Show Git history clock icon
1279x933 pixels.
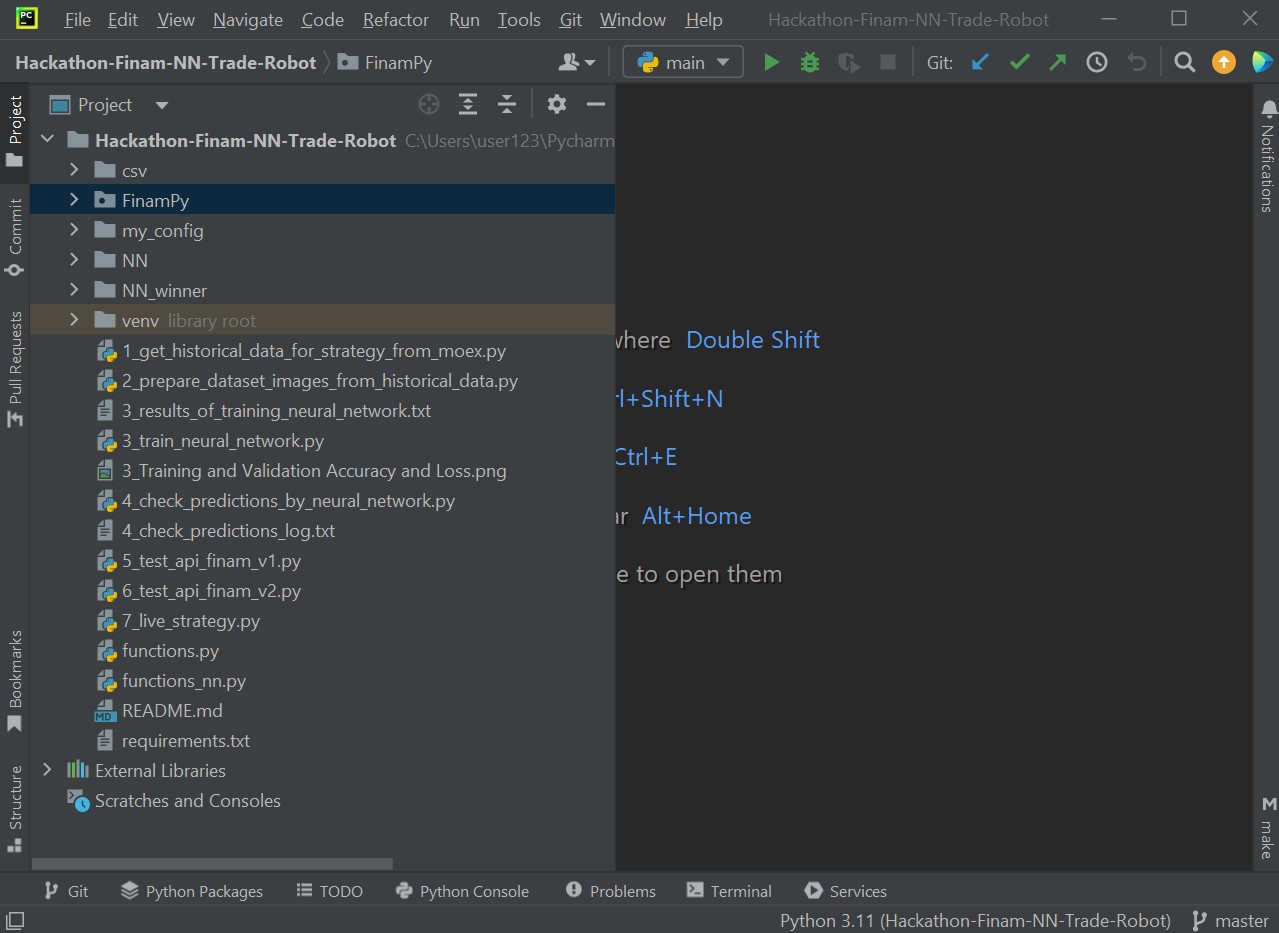coord(1097,62)
